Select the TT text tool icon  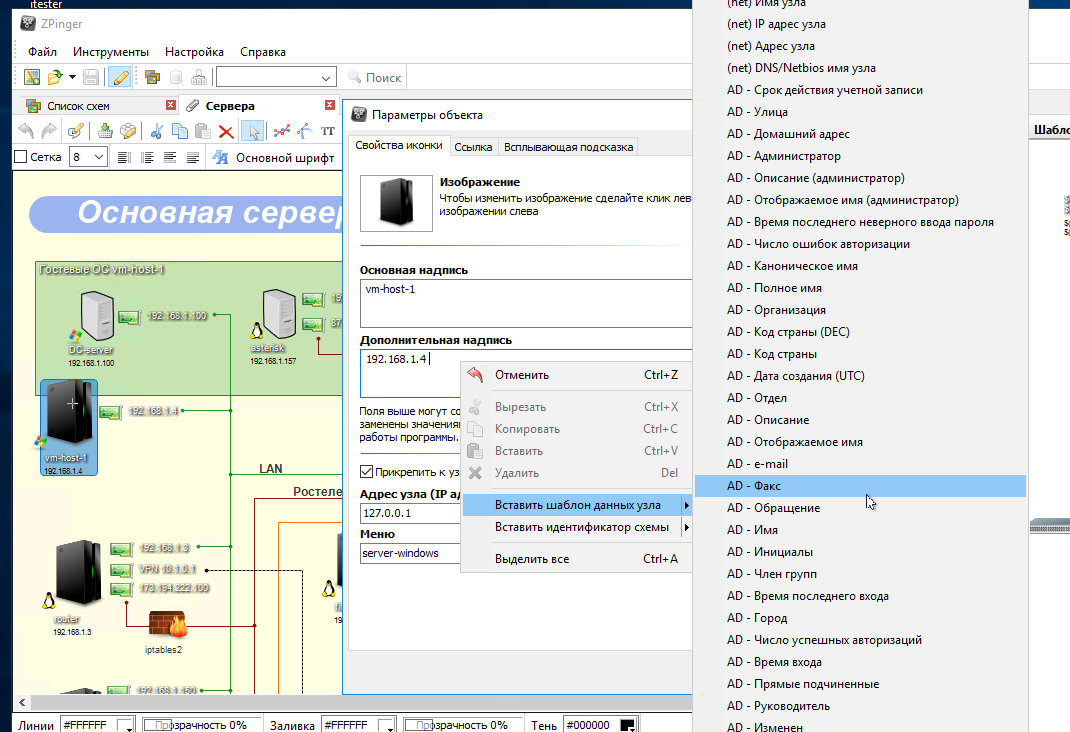(327, 131)
